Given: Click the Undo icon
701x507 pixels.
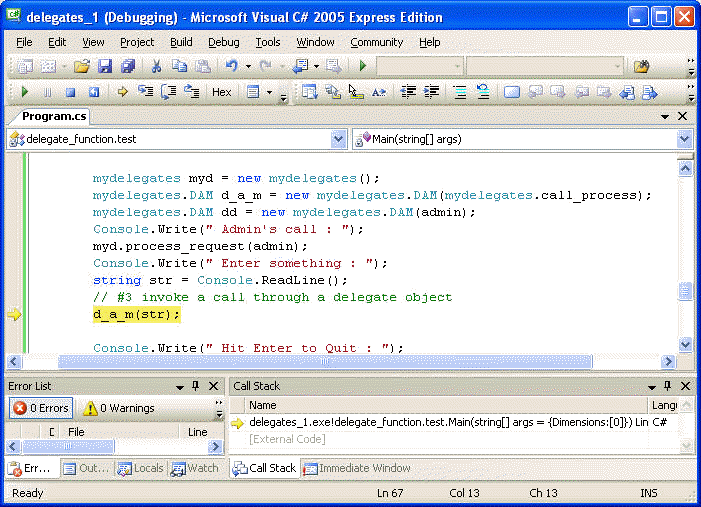Looking at the screenshot, I should pos(232,66).
